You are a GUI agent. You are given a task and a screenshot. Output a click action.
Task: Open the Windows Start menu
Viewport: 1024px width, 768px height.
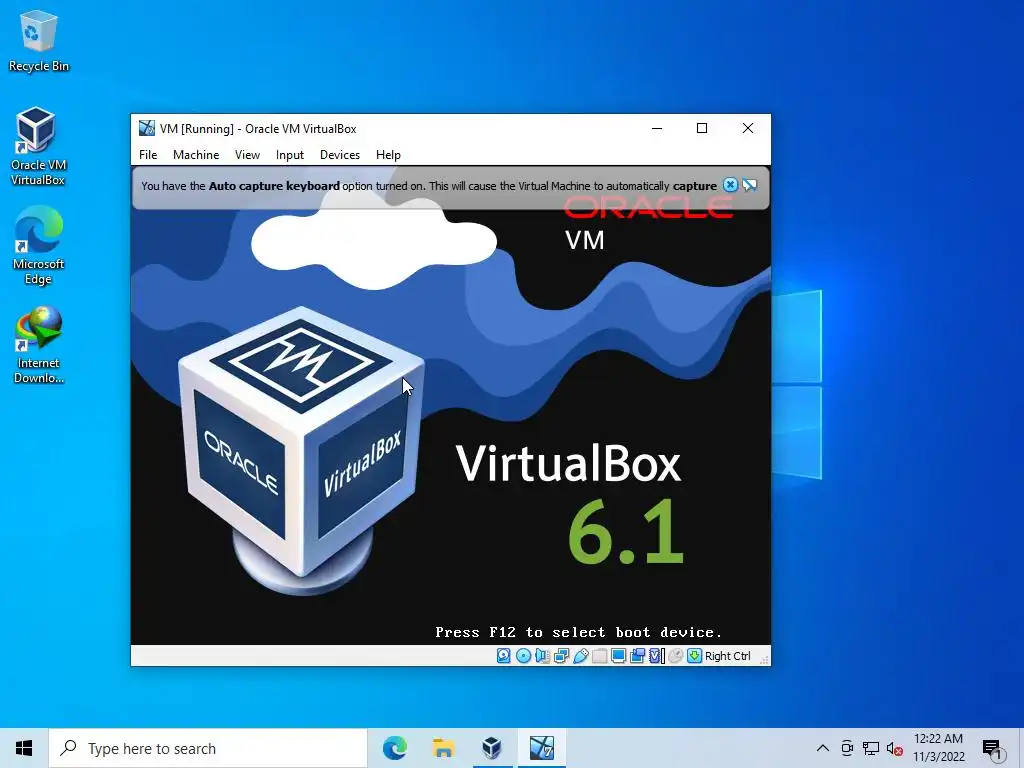(24, 748)
